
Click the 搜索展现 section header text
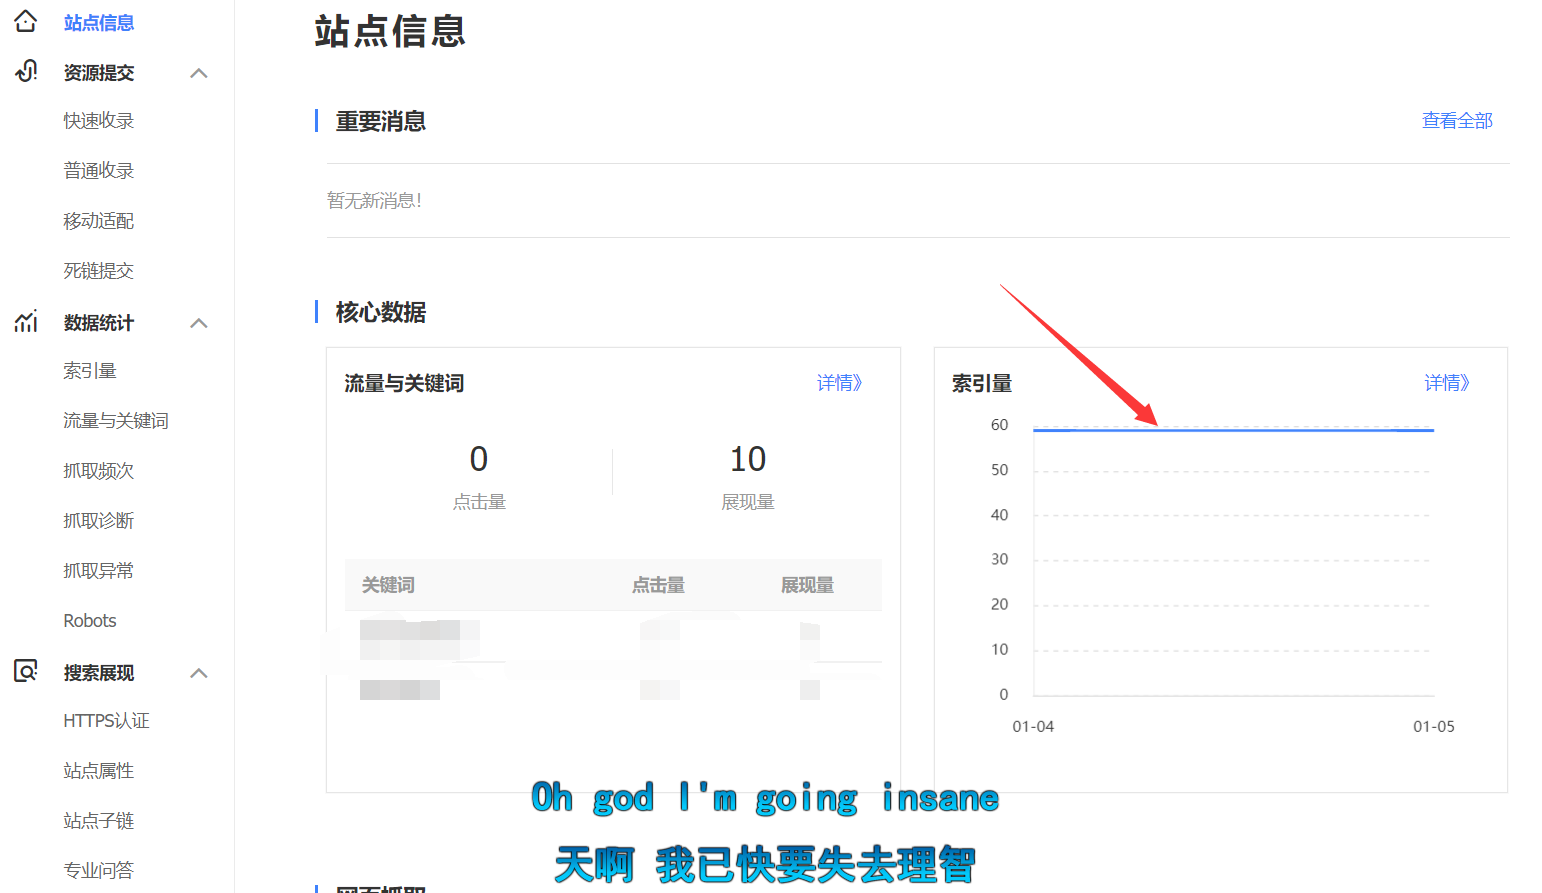pyautogui.click(x=99, y=673)
